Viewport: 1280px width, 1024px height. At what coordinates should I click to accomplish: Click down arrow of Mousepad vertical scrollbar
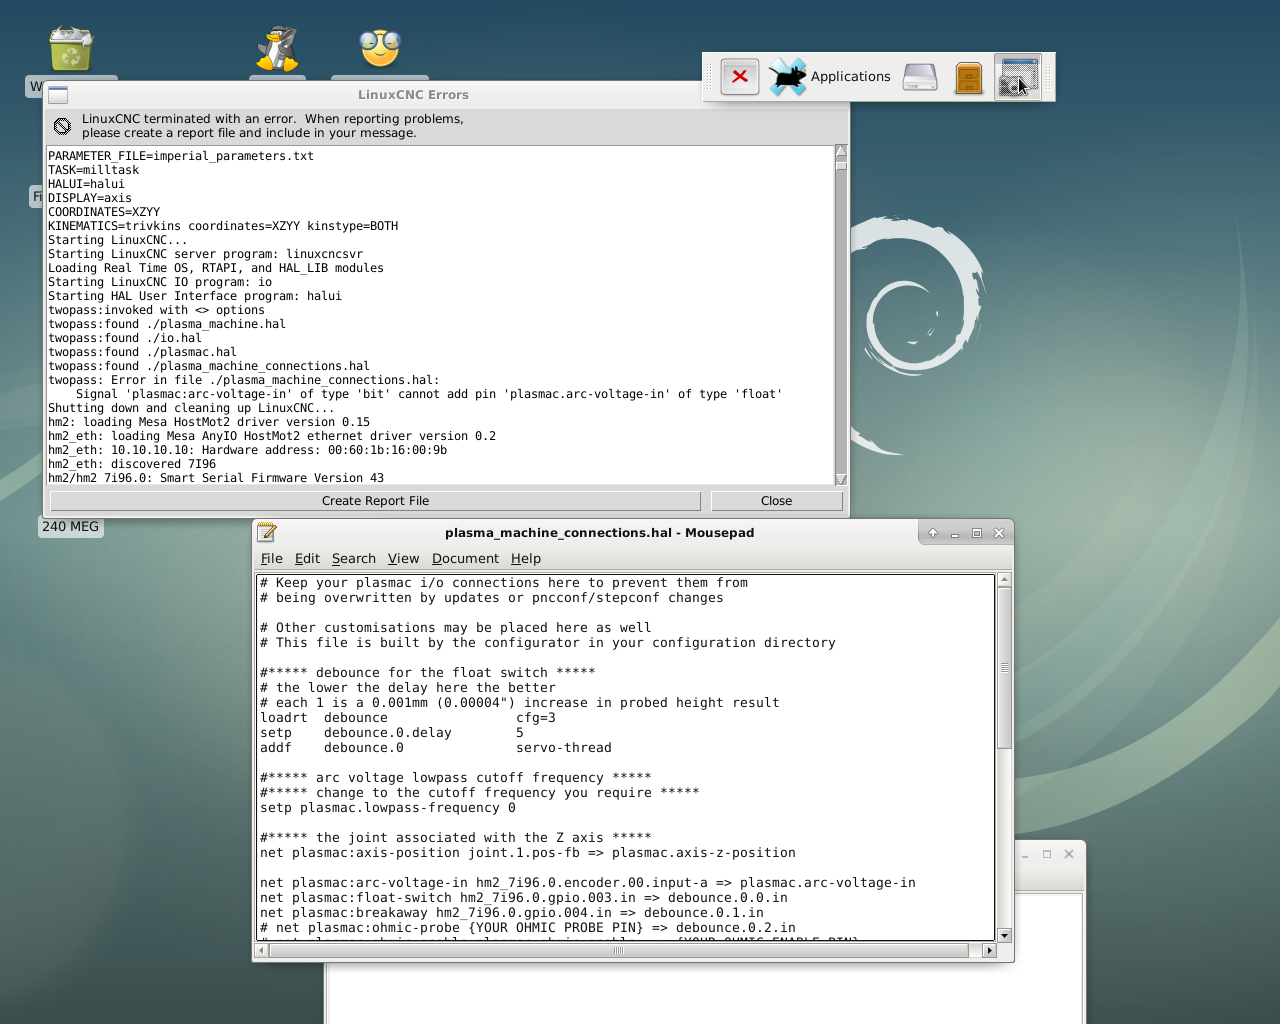pyautogui.click(x=1004, y=935)
